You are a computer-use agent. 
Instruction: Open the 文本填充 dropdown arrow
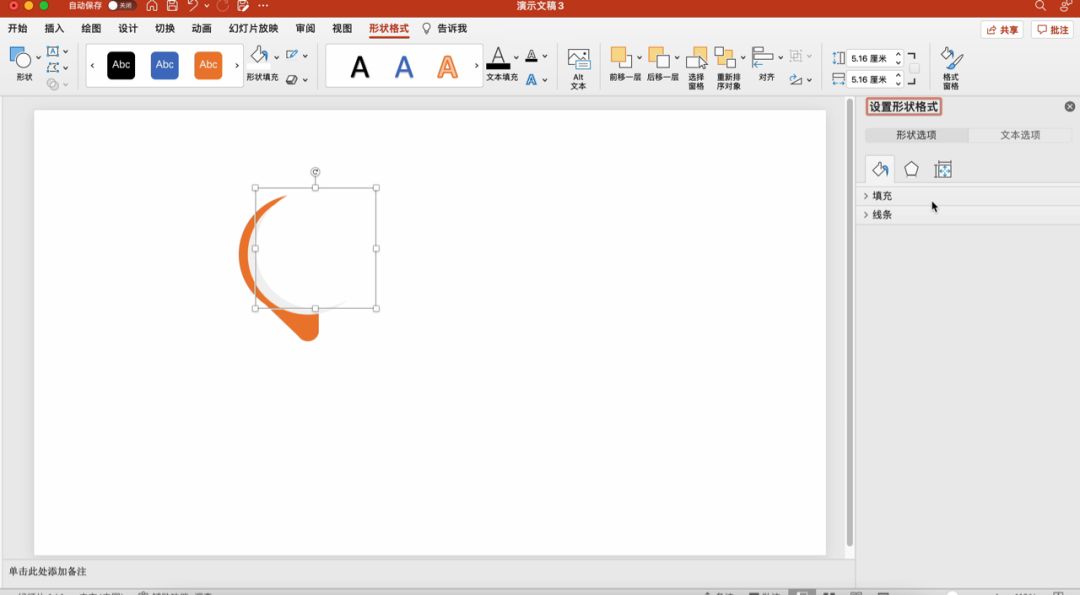(x=516, y=58)
